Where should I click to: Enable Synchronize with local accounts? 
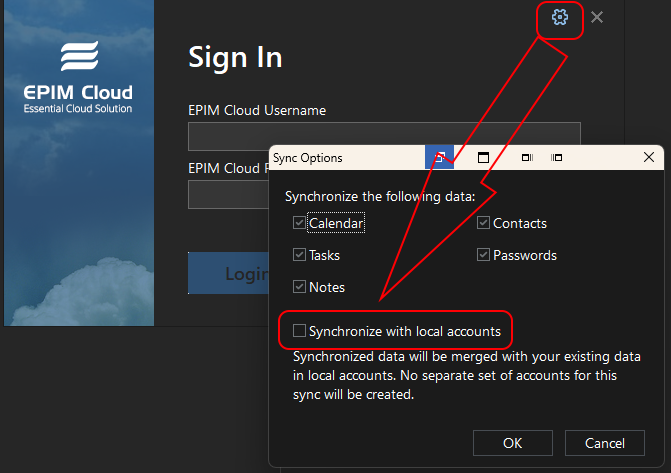pos(299,330)
